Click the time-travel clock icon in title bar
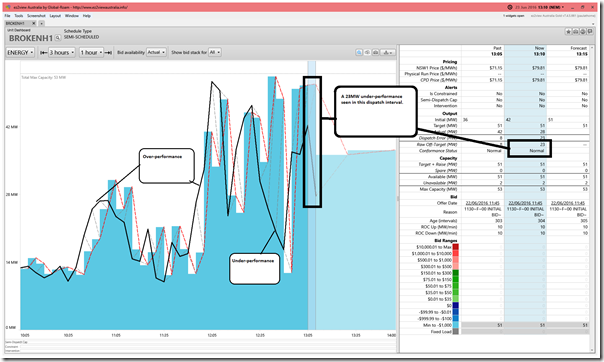 point(510,7)
